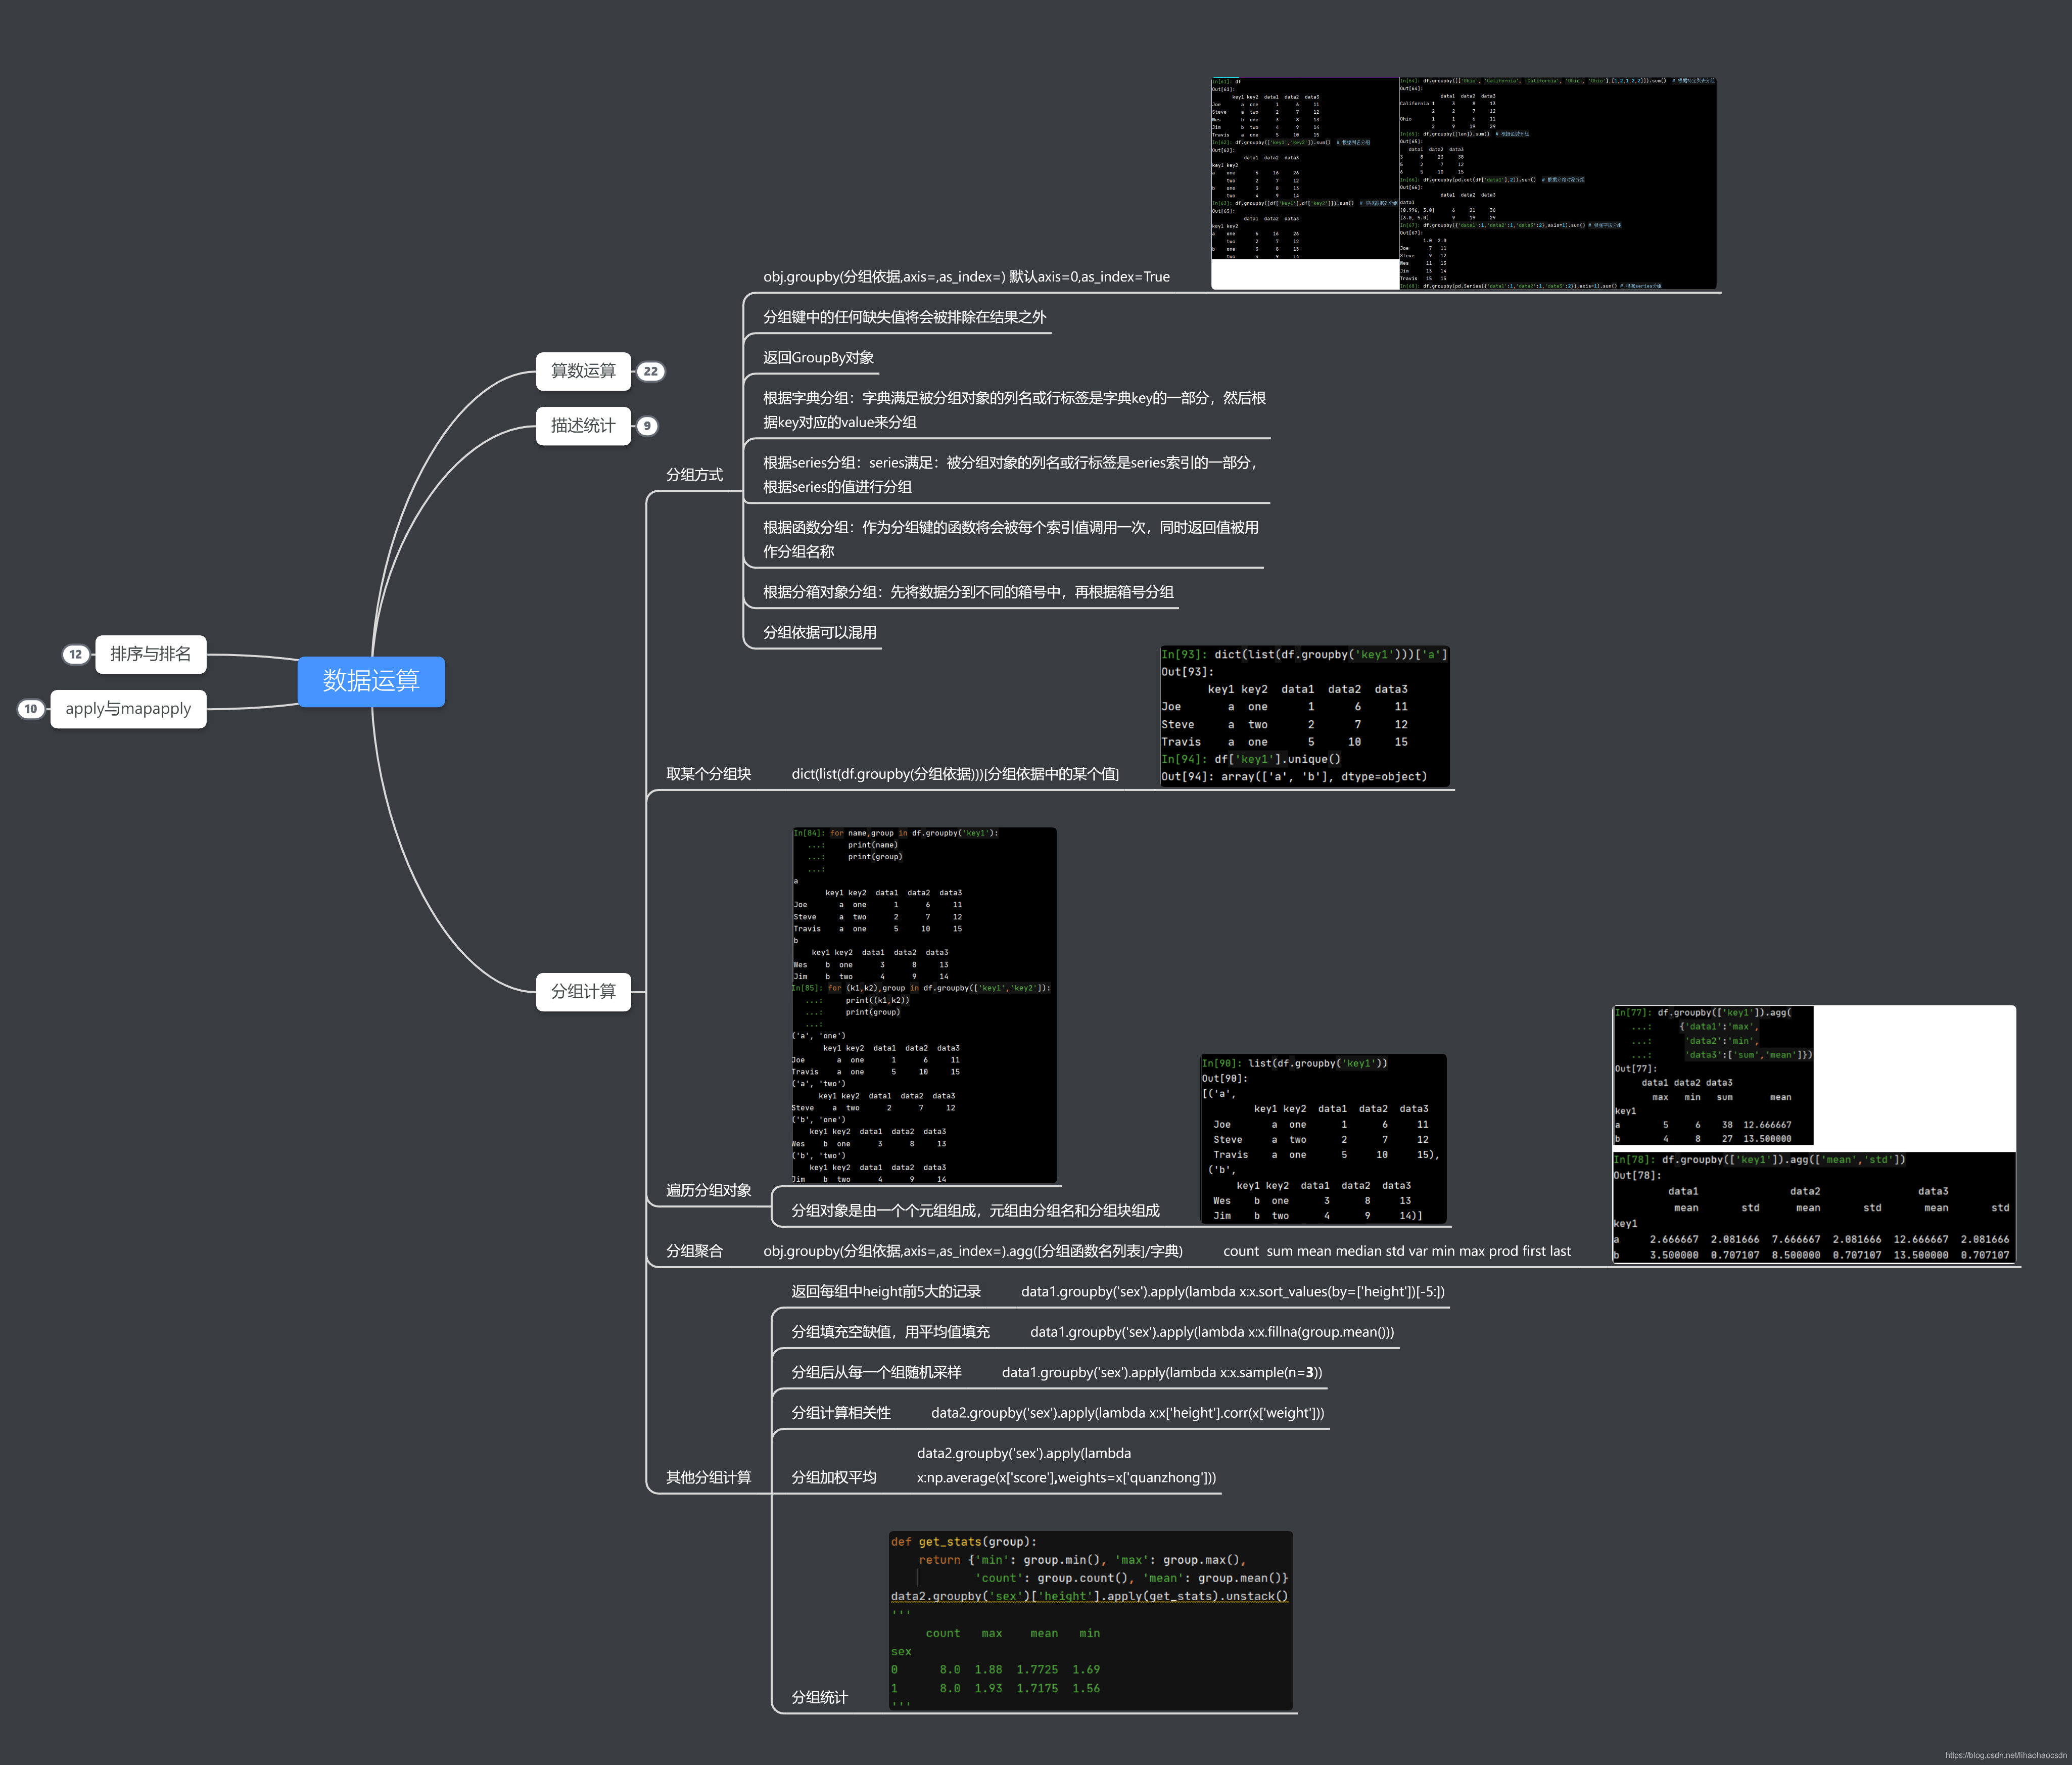
Task: Select the apply与mapapply node
Action: pyautogui.click(x=128, y=709)
